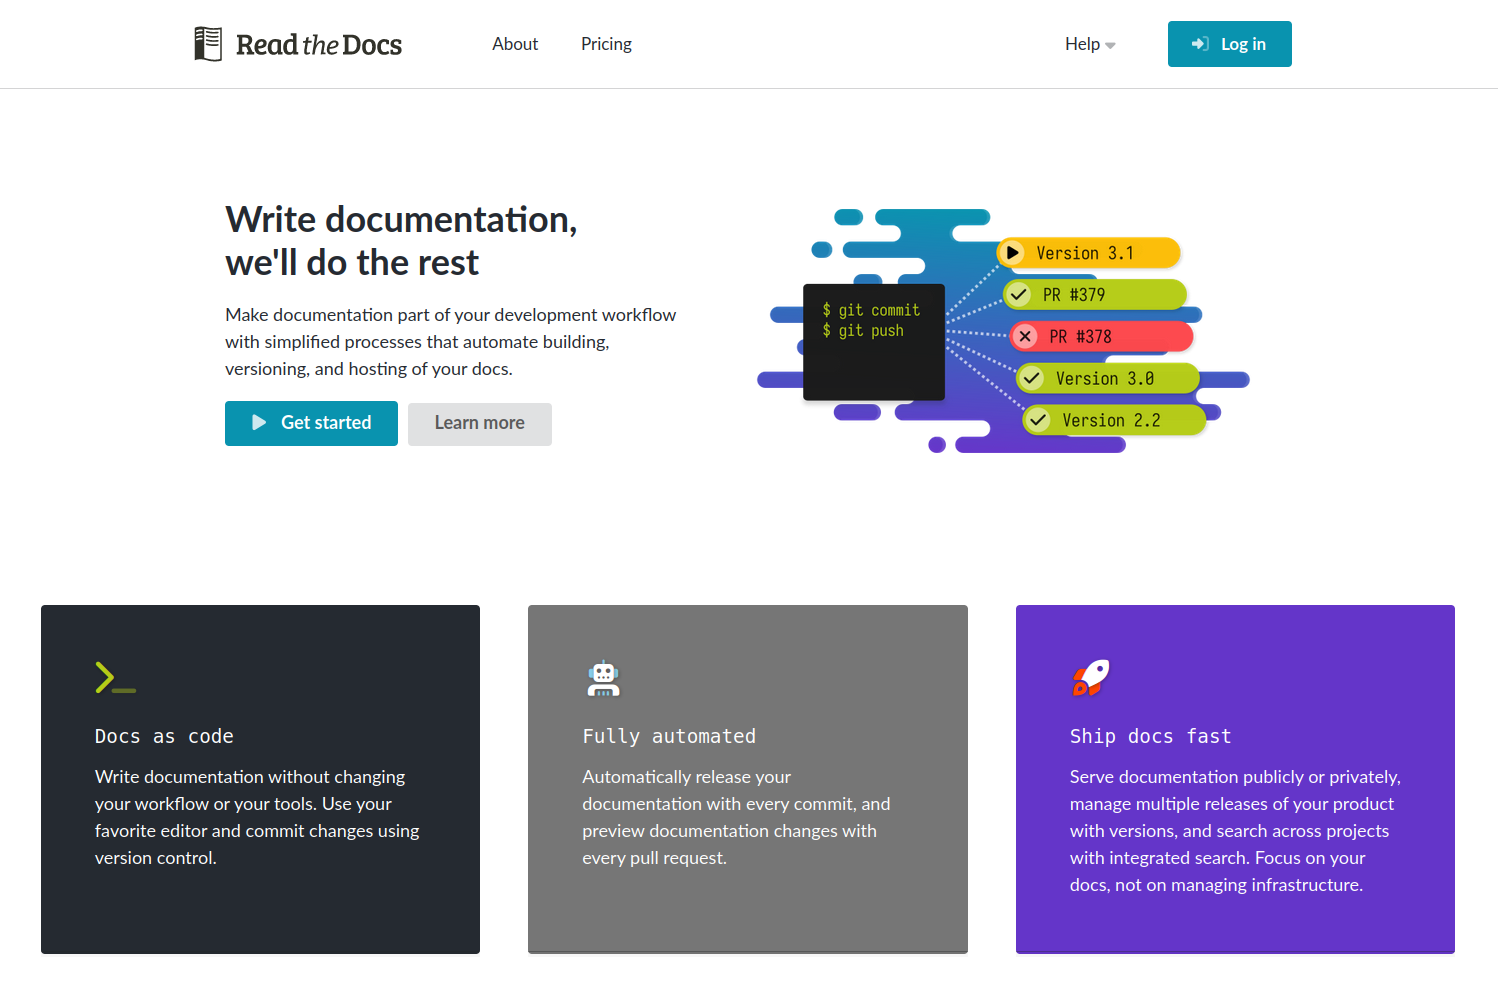Click the Get started button
Screen dimensions: 1498x1002
click(x=311, y=423)
